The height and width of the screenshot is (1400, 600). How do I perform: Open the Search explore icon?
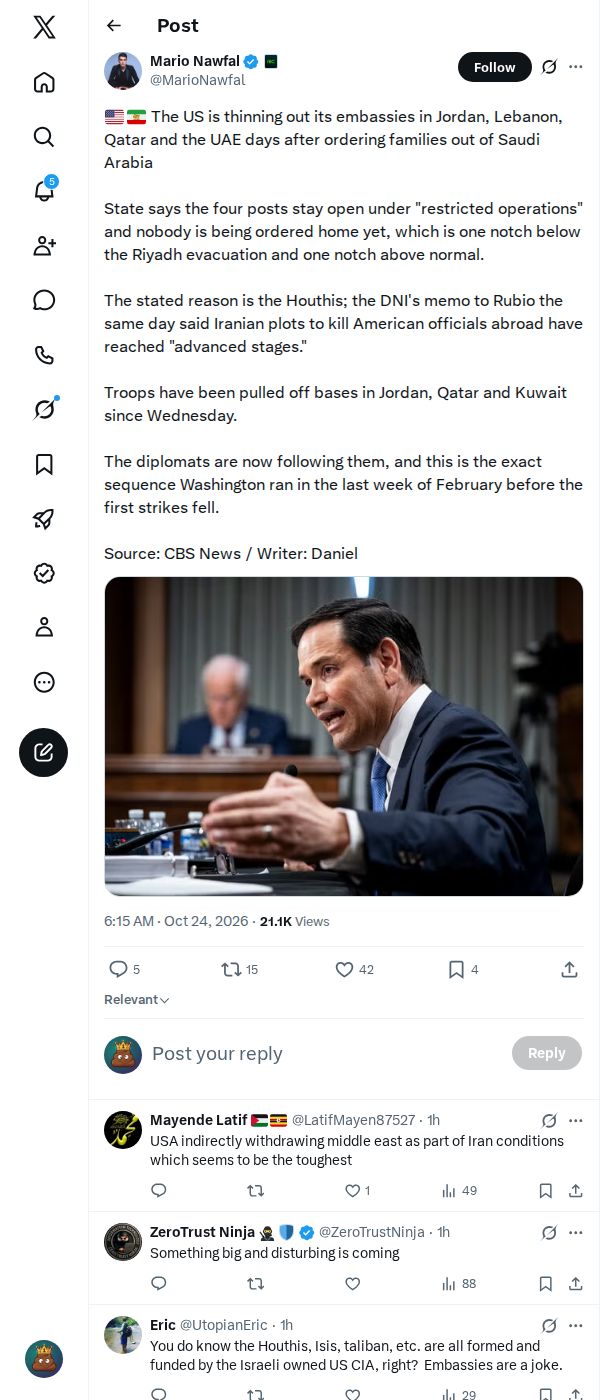click(x=44, y=137)
